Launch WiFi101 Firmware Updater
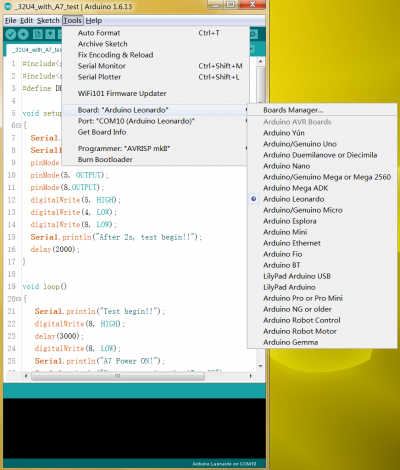 [x=156, y=94]
